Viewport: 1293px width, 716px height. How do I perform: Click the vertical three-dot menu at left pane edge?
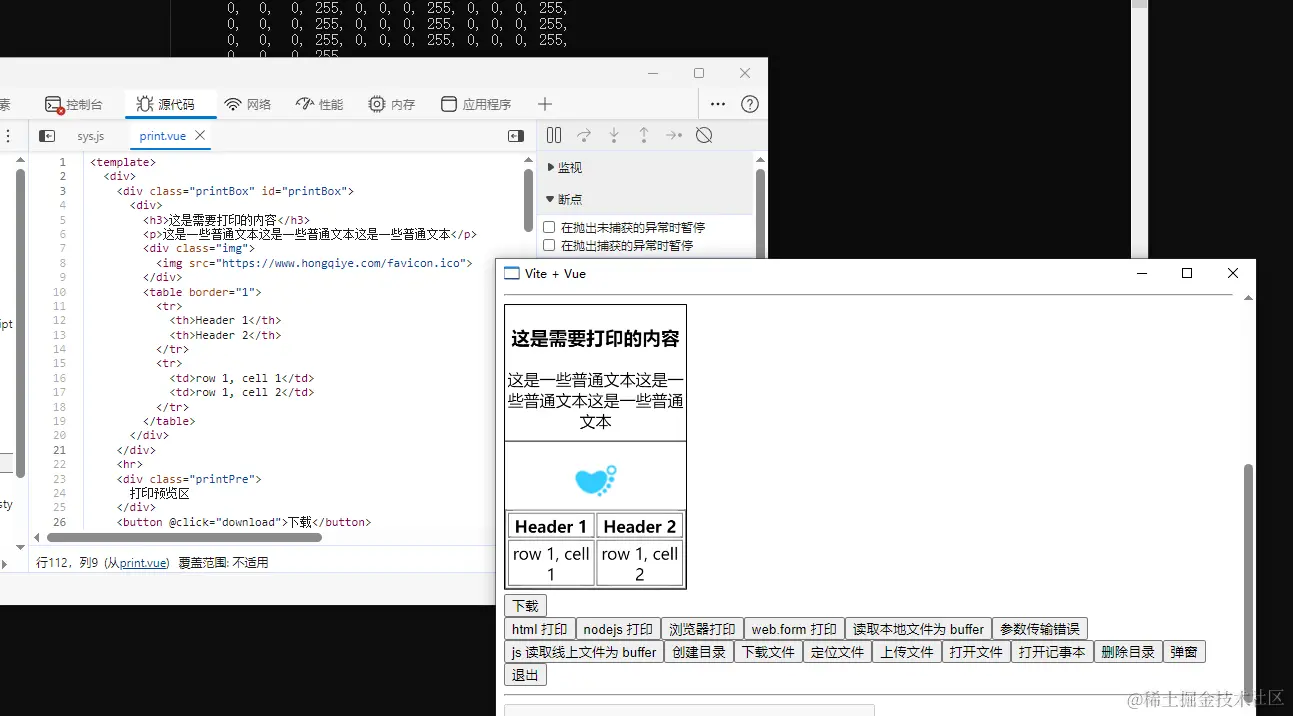(7, 136)
